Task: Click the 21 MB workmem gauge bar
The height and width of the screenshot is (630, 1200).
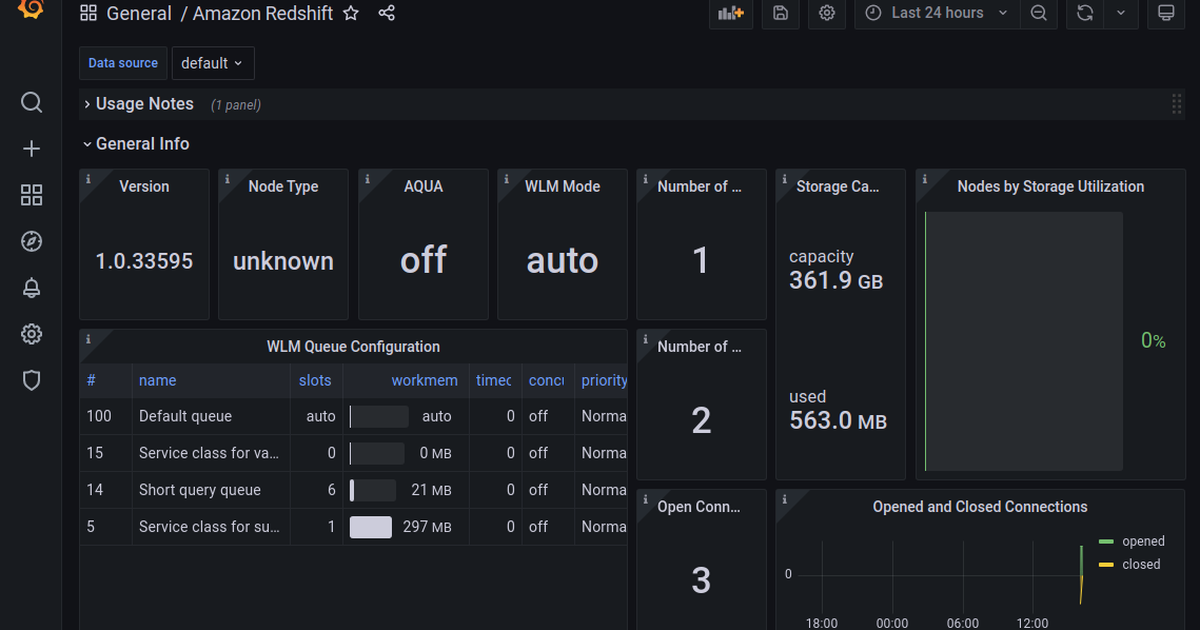Action: pyautogui.click(x=373, y=490)
